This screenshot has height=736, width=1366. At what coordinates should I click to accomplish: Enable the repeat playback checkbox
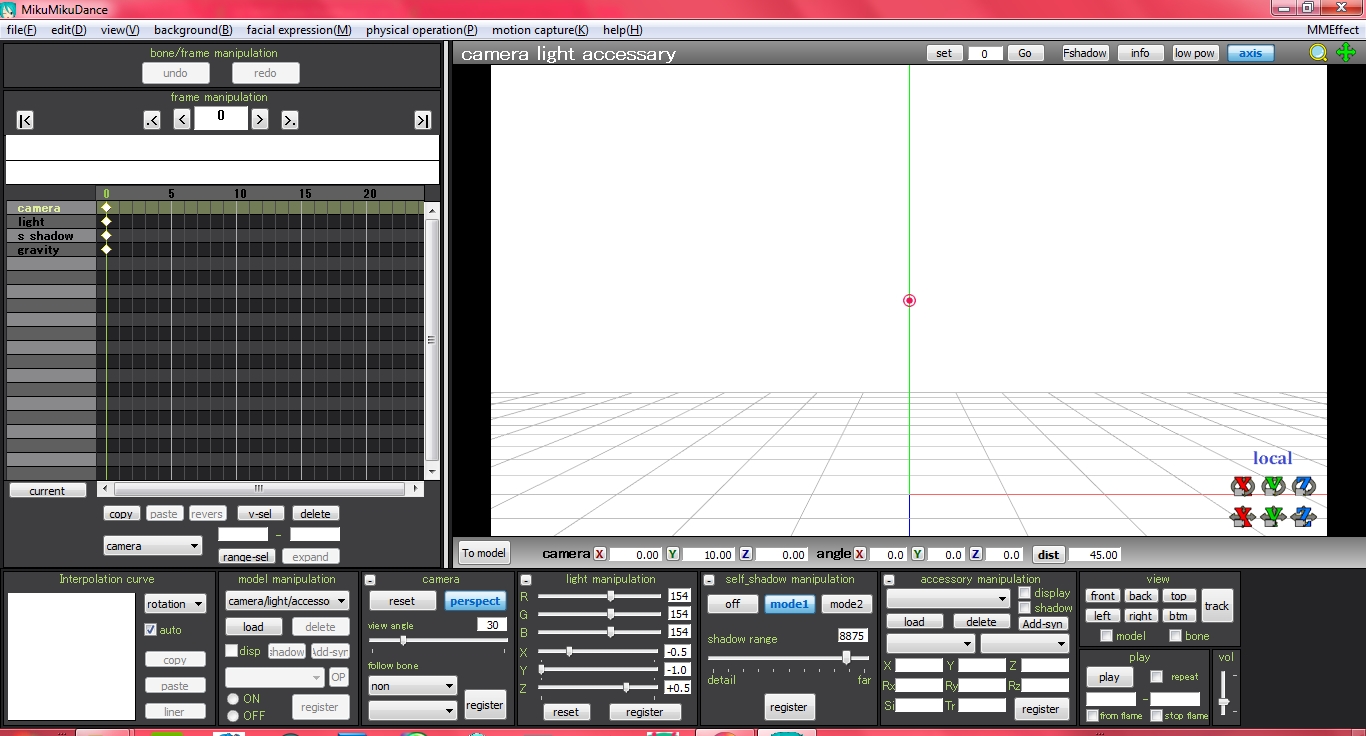coord(1157,677)
